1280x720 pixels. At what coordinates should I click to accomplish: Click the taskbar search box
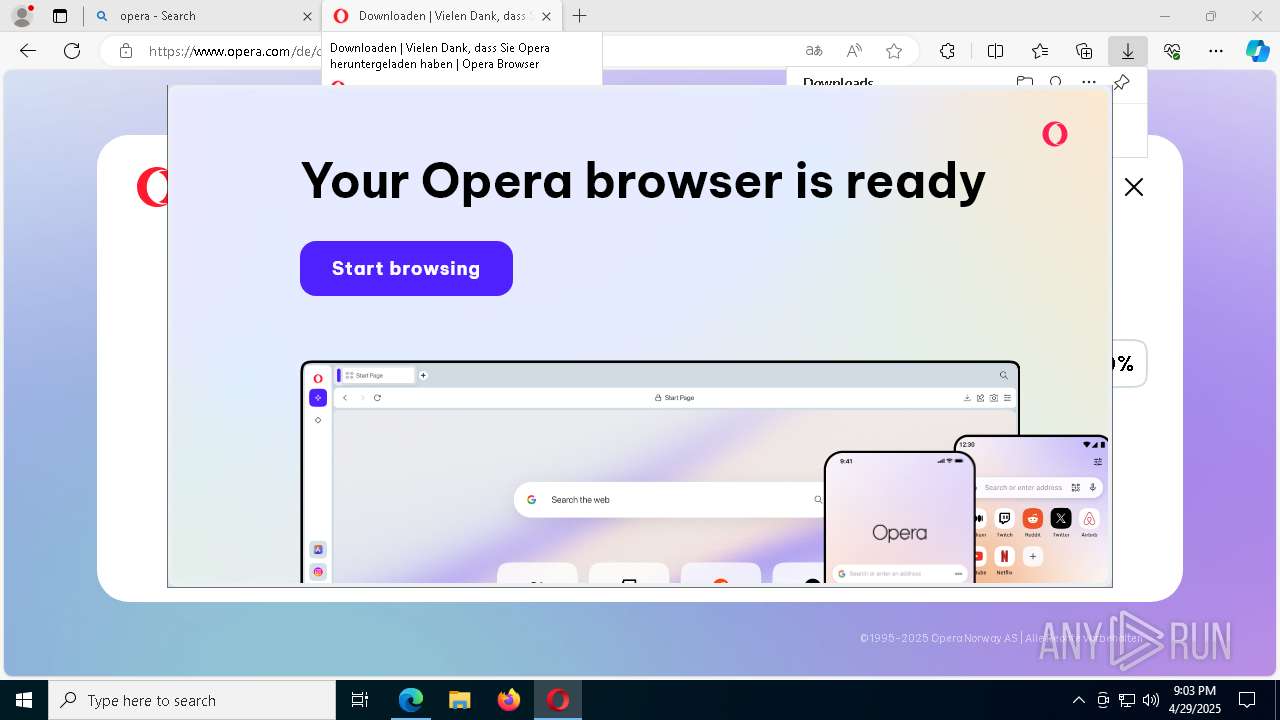click(x=192, y=700)
